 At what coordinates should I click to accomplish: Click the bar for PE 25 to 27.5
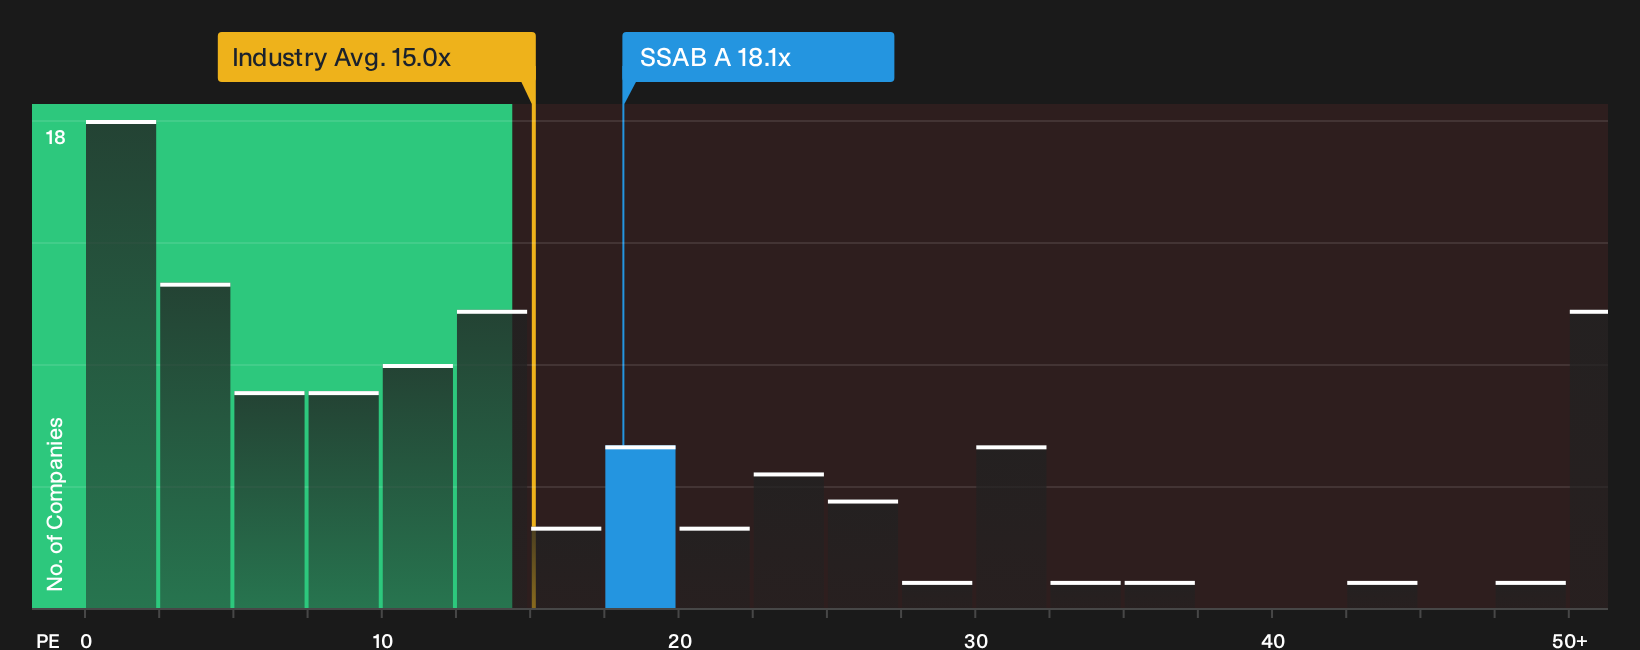[x=863, y=554]
